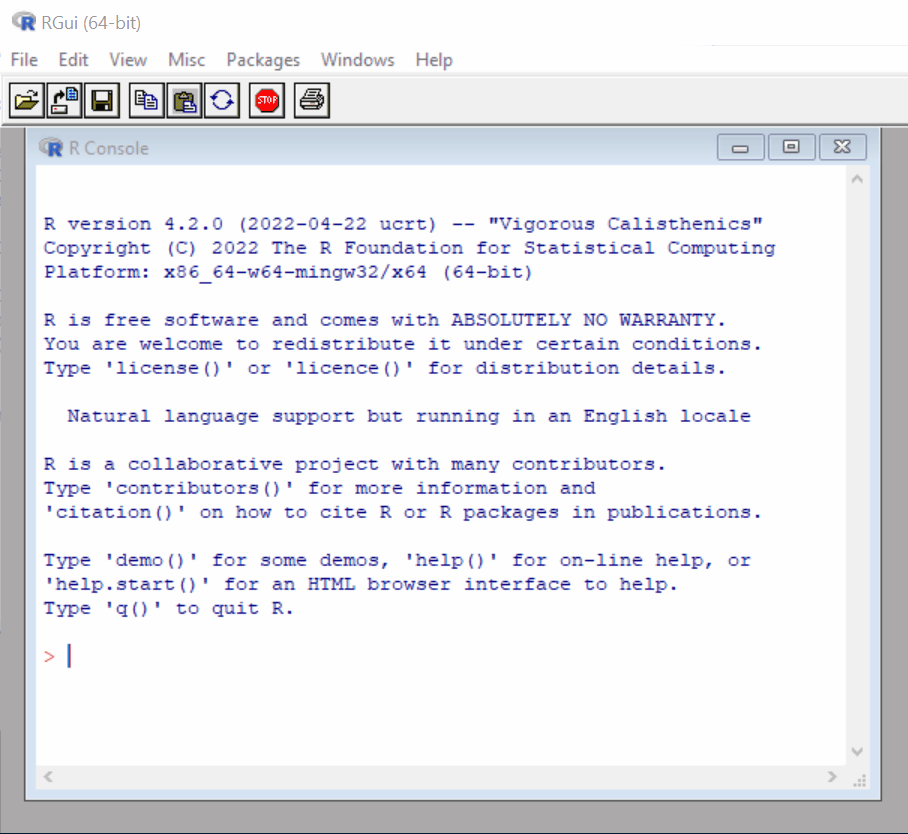Viewport: 908px width, 834px height.
Task: Click the console scroll down arrow
Action: [x=858, y=752]
